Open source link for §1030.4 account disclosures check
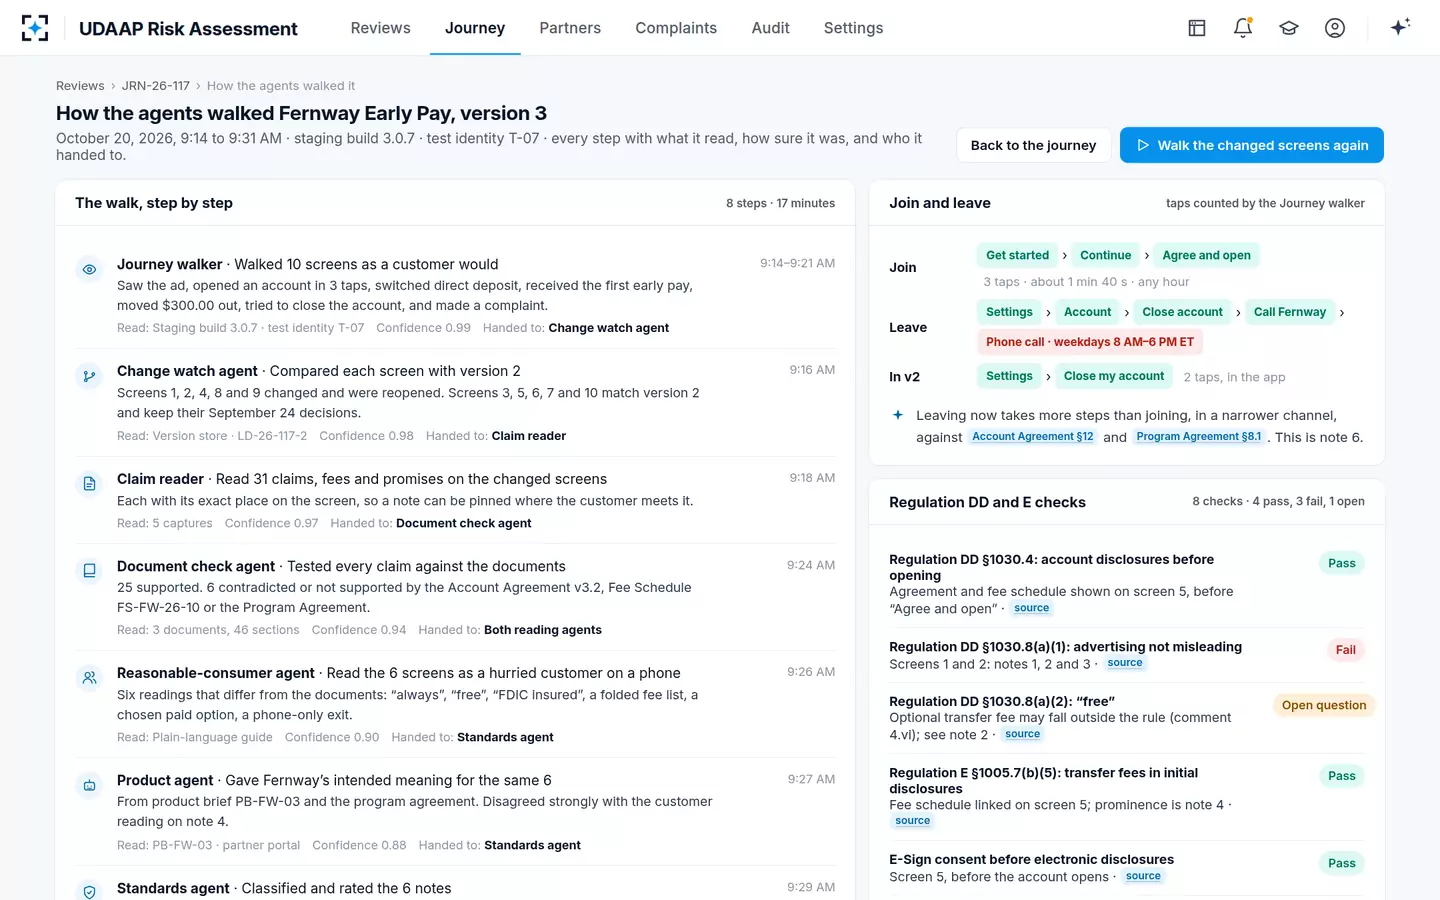This screenshot has height=900, width=1440. [x=1032, y=608]
